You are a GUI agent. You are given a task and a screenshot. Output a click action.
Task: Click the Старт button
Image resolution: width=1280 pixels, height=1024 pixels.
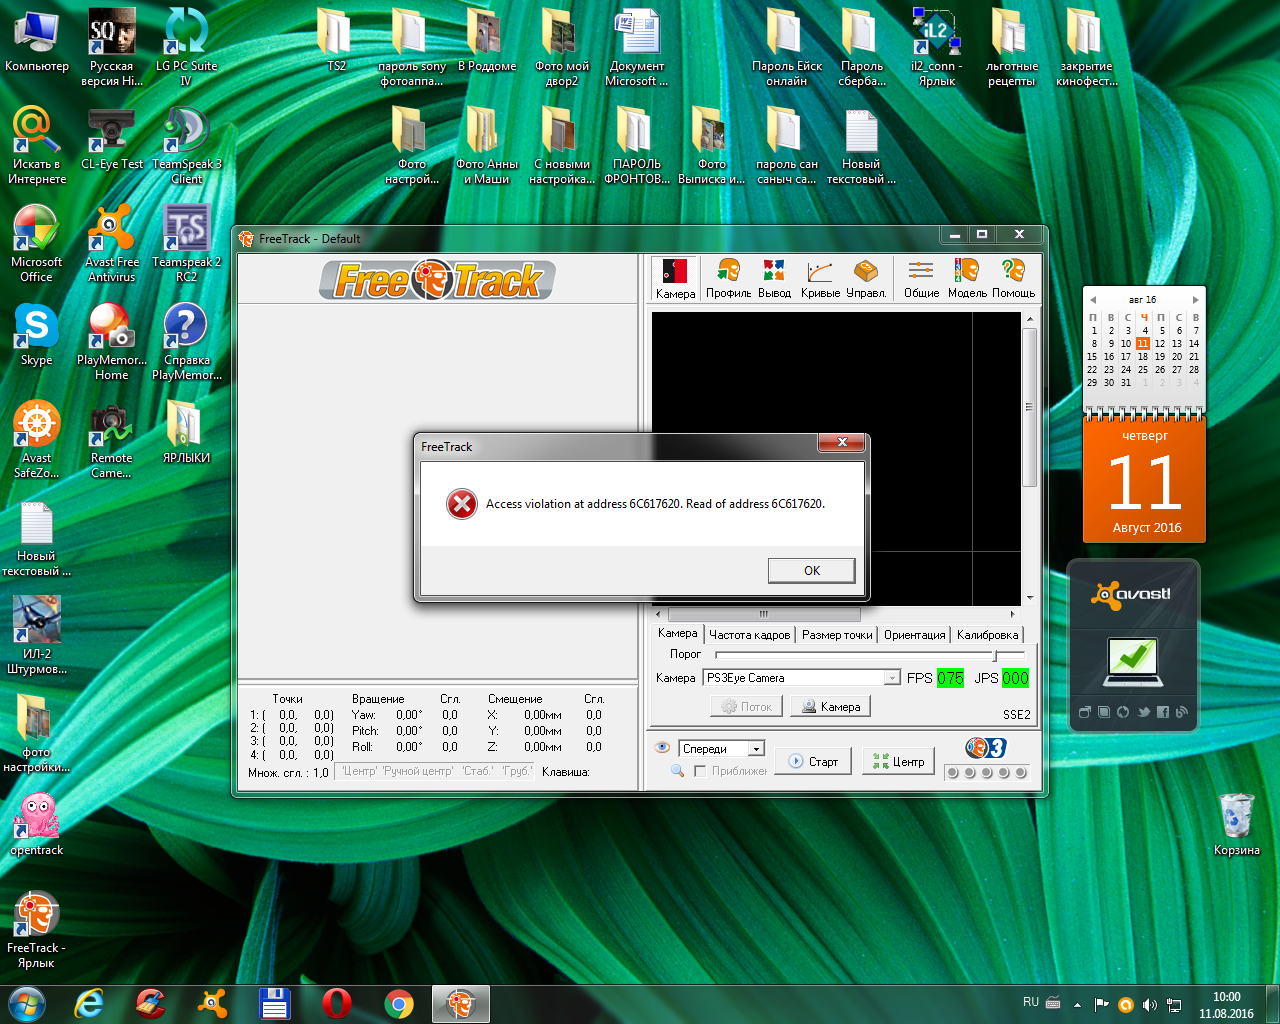tap(813, 761)
